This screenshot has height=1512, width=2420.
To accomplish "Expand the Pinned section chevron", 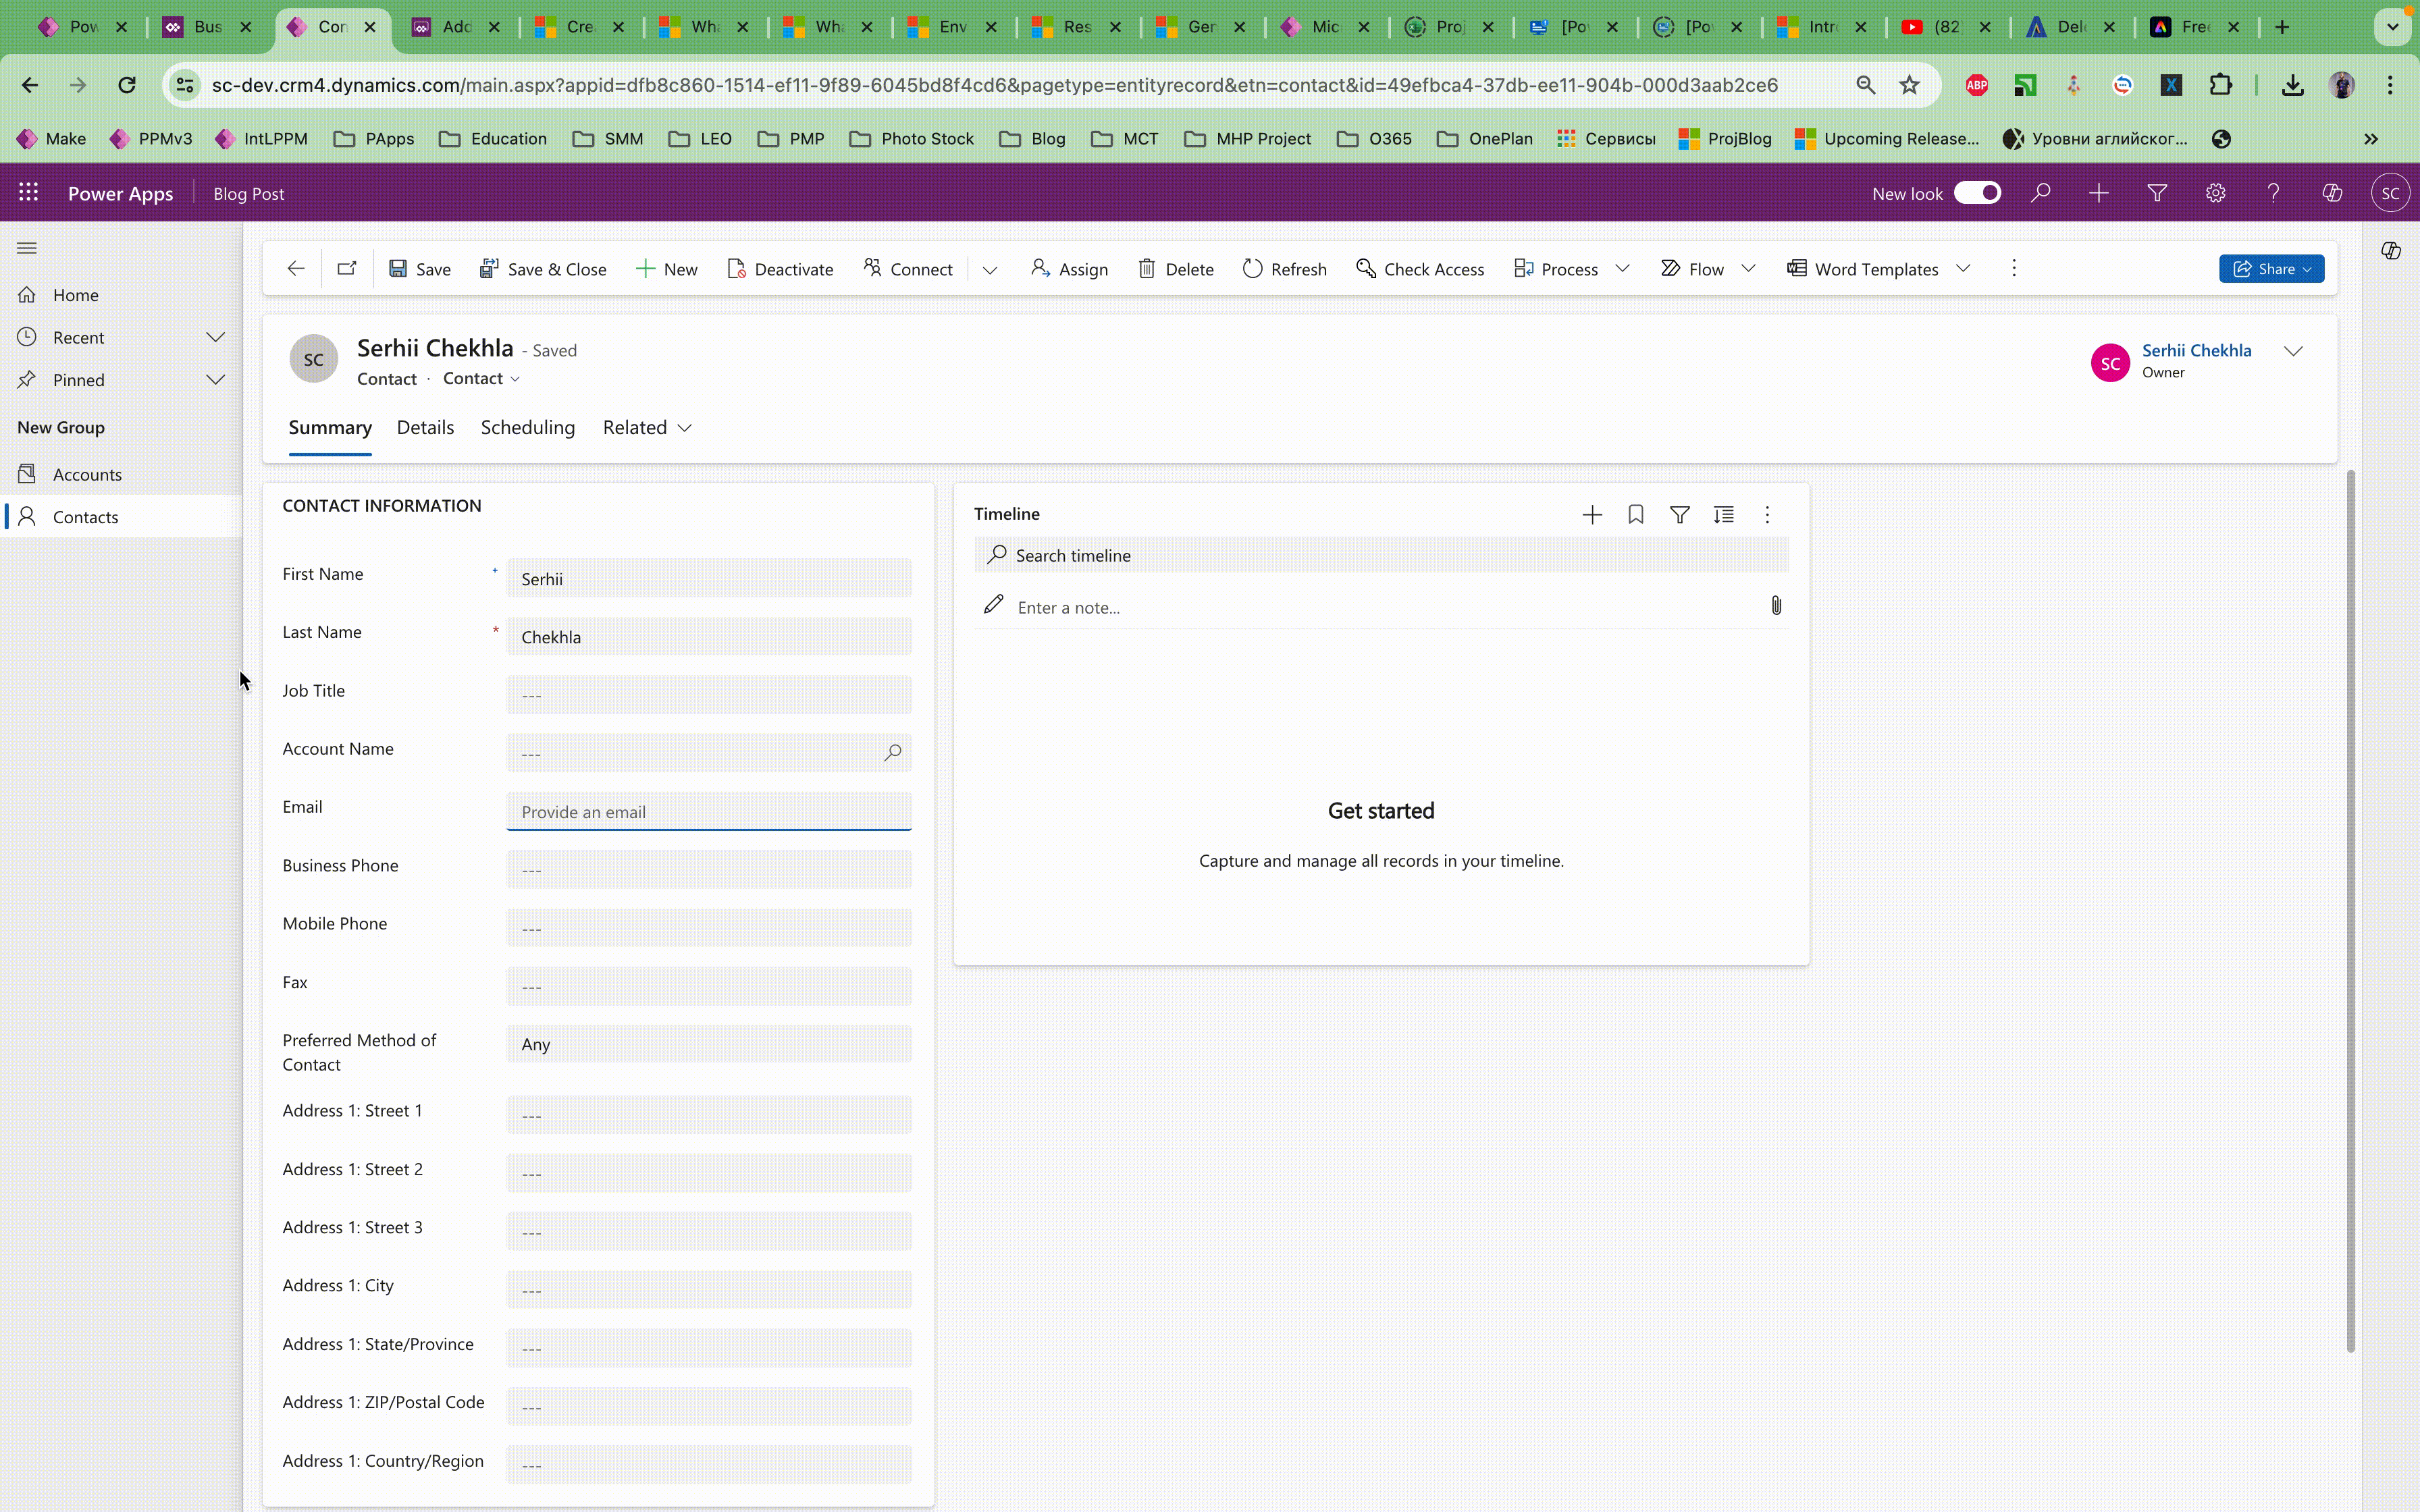I will [215, 380].
